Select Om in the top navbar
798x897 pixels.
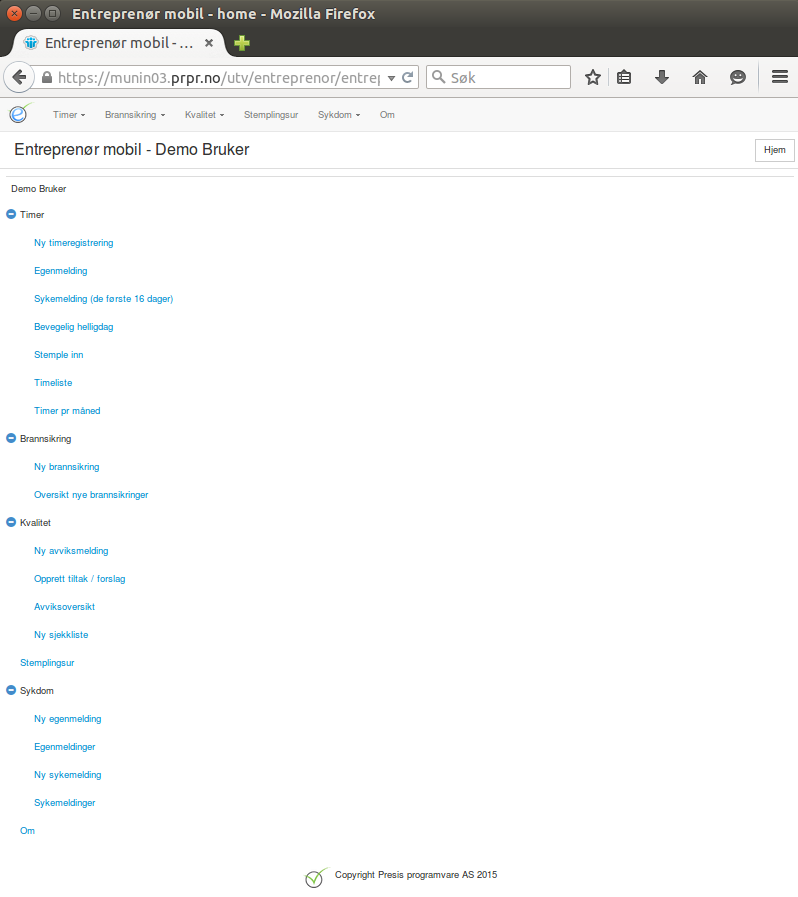click(387, 114)
